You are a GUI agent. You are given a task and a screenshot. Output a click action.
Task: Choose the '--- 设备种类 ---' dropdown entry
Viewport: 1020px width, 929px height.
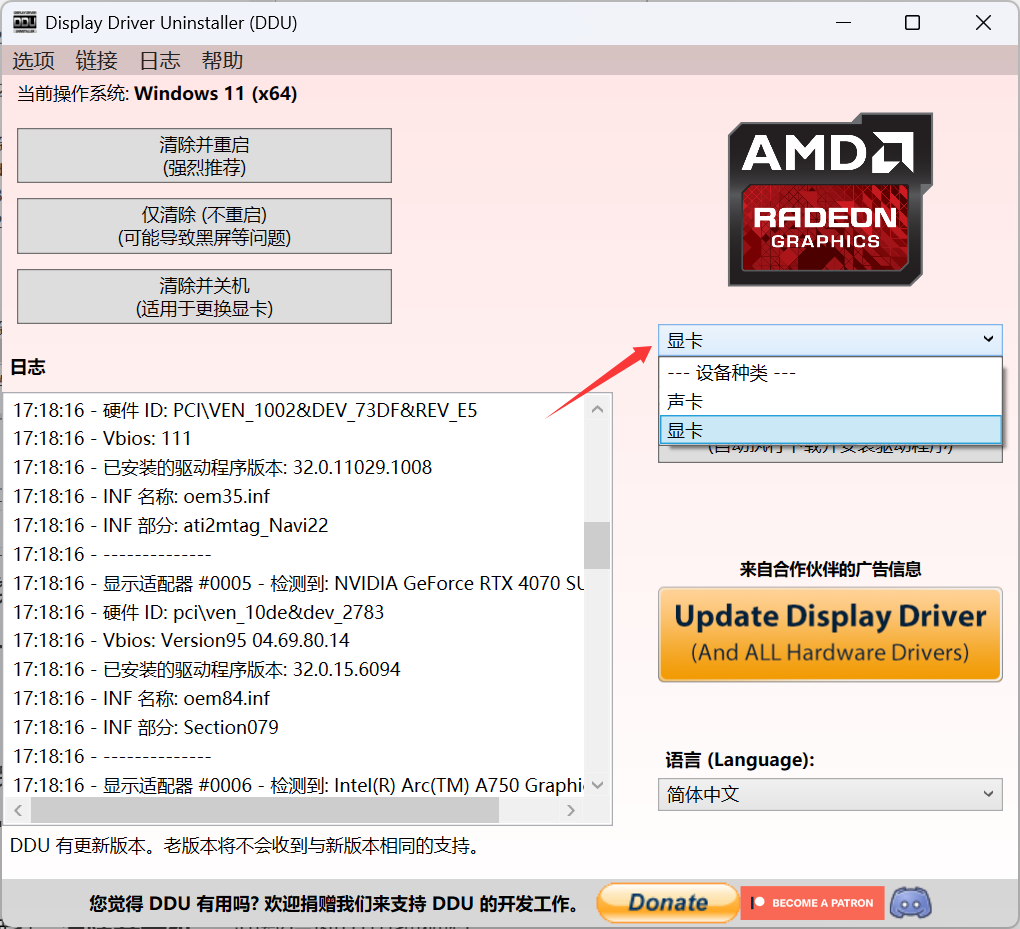(x=830, y=373)
